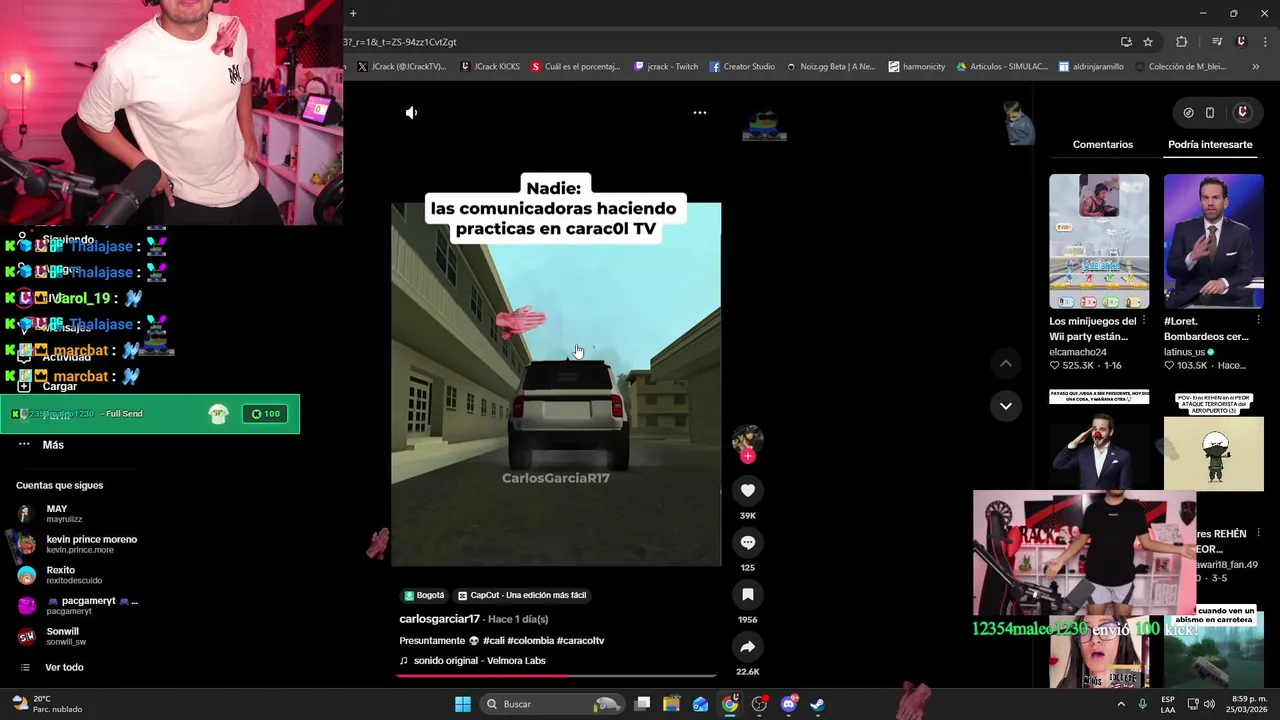Click the install app icon in address bar
Viewport: 1280px width, 720px height.
coord(1126,42)
